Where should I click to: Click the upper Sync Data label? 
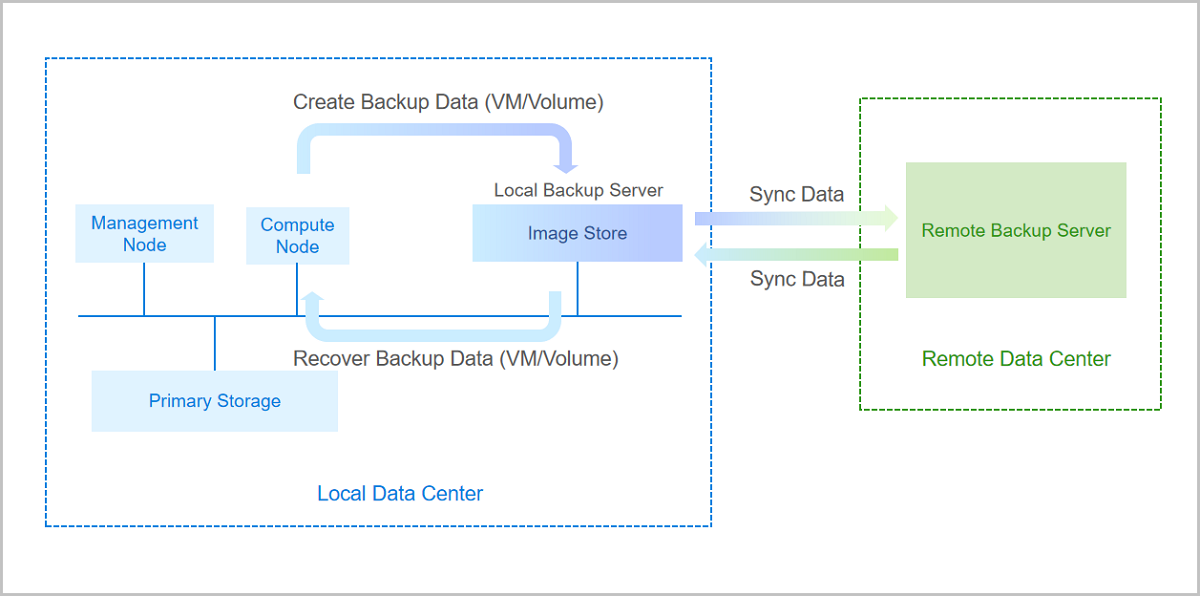click(796, 194)
